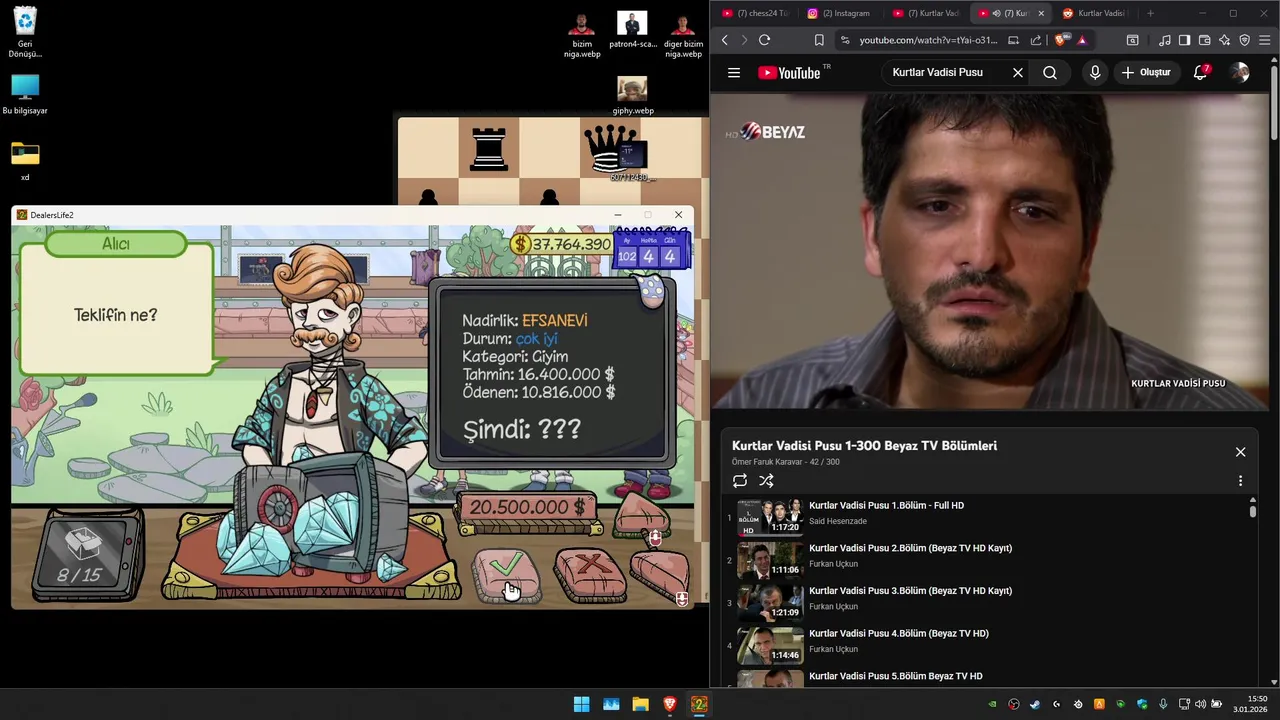Open the Brave VPN shield icon
Viewport: 1280px width, 720px height.
[x=1244, y=40]
